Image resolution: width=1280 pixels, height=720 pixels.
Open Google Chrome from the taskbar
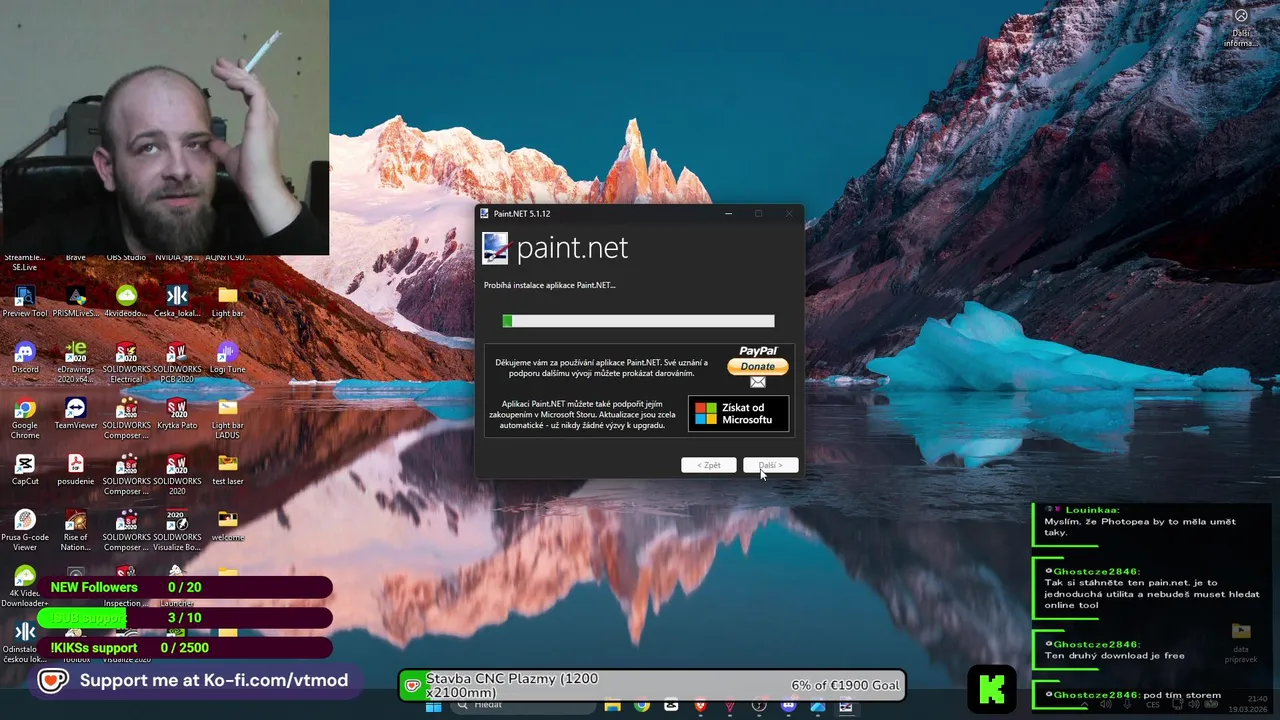point(641,706)
